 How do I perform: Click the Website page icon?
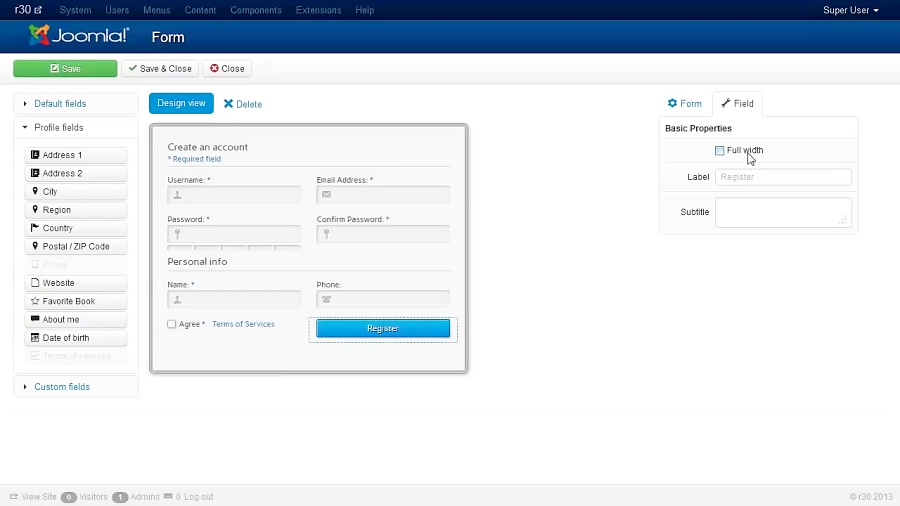(x=35, y=283)
